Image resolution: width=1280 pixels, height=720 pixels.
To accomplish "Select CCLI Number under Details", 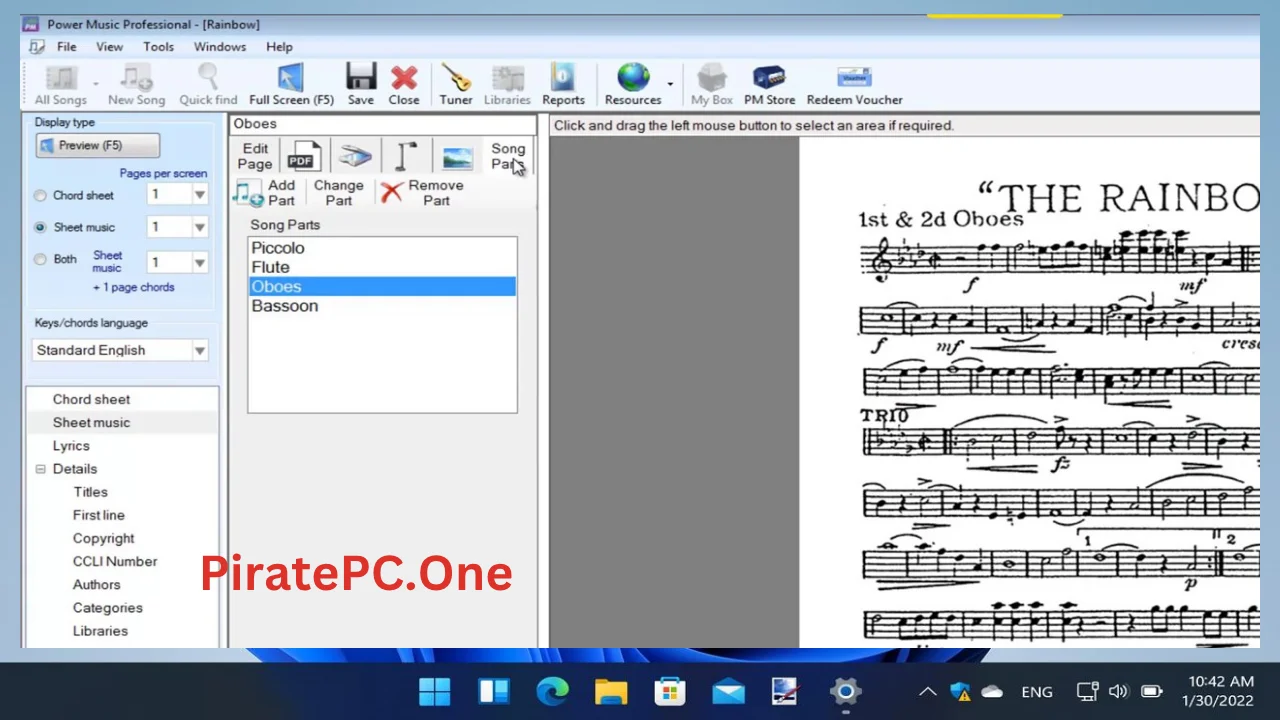I will tap(115, 561).
